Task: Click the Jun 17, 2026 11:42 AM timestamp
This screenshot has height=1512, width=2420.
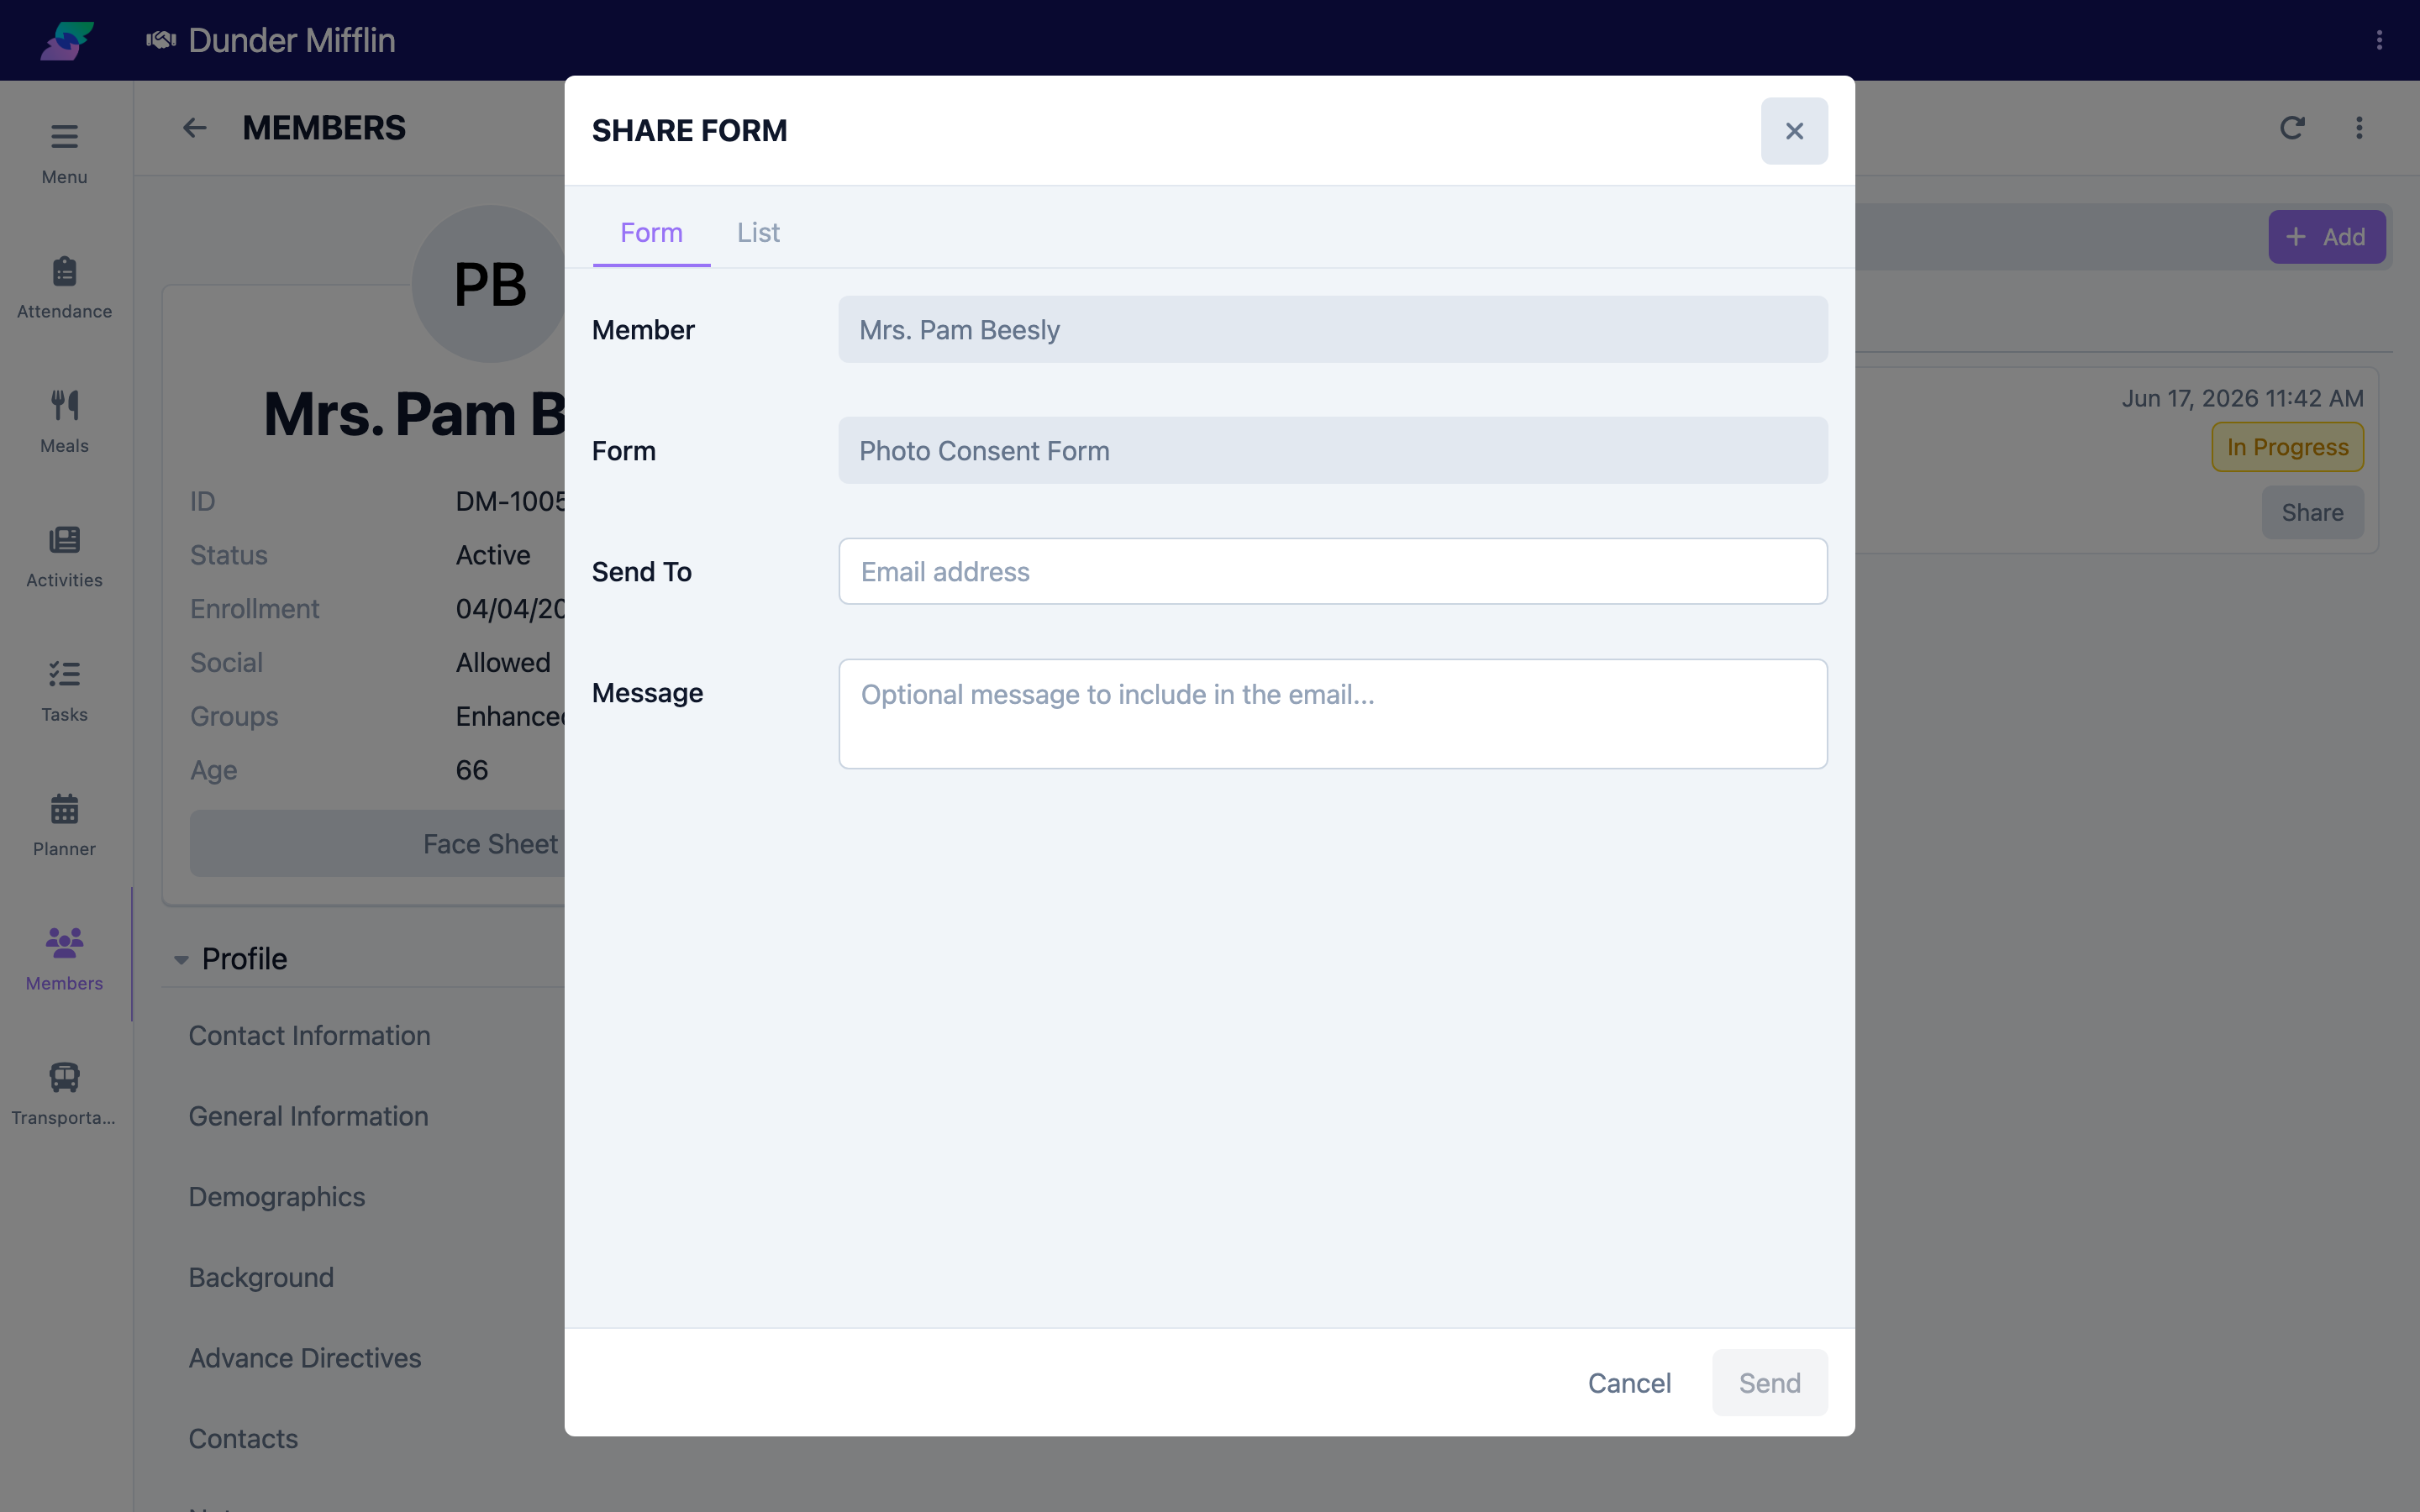Action: (x=2242, y=398)
